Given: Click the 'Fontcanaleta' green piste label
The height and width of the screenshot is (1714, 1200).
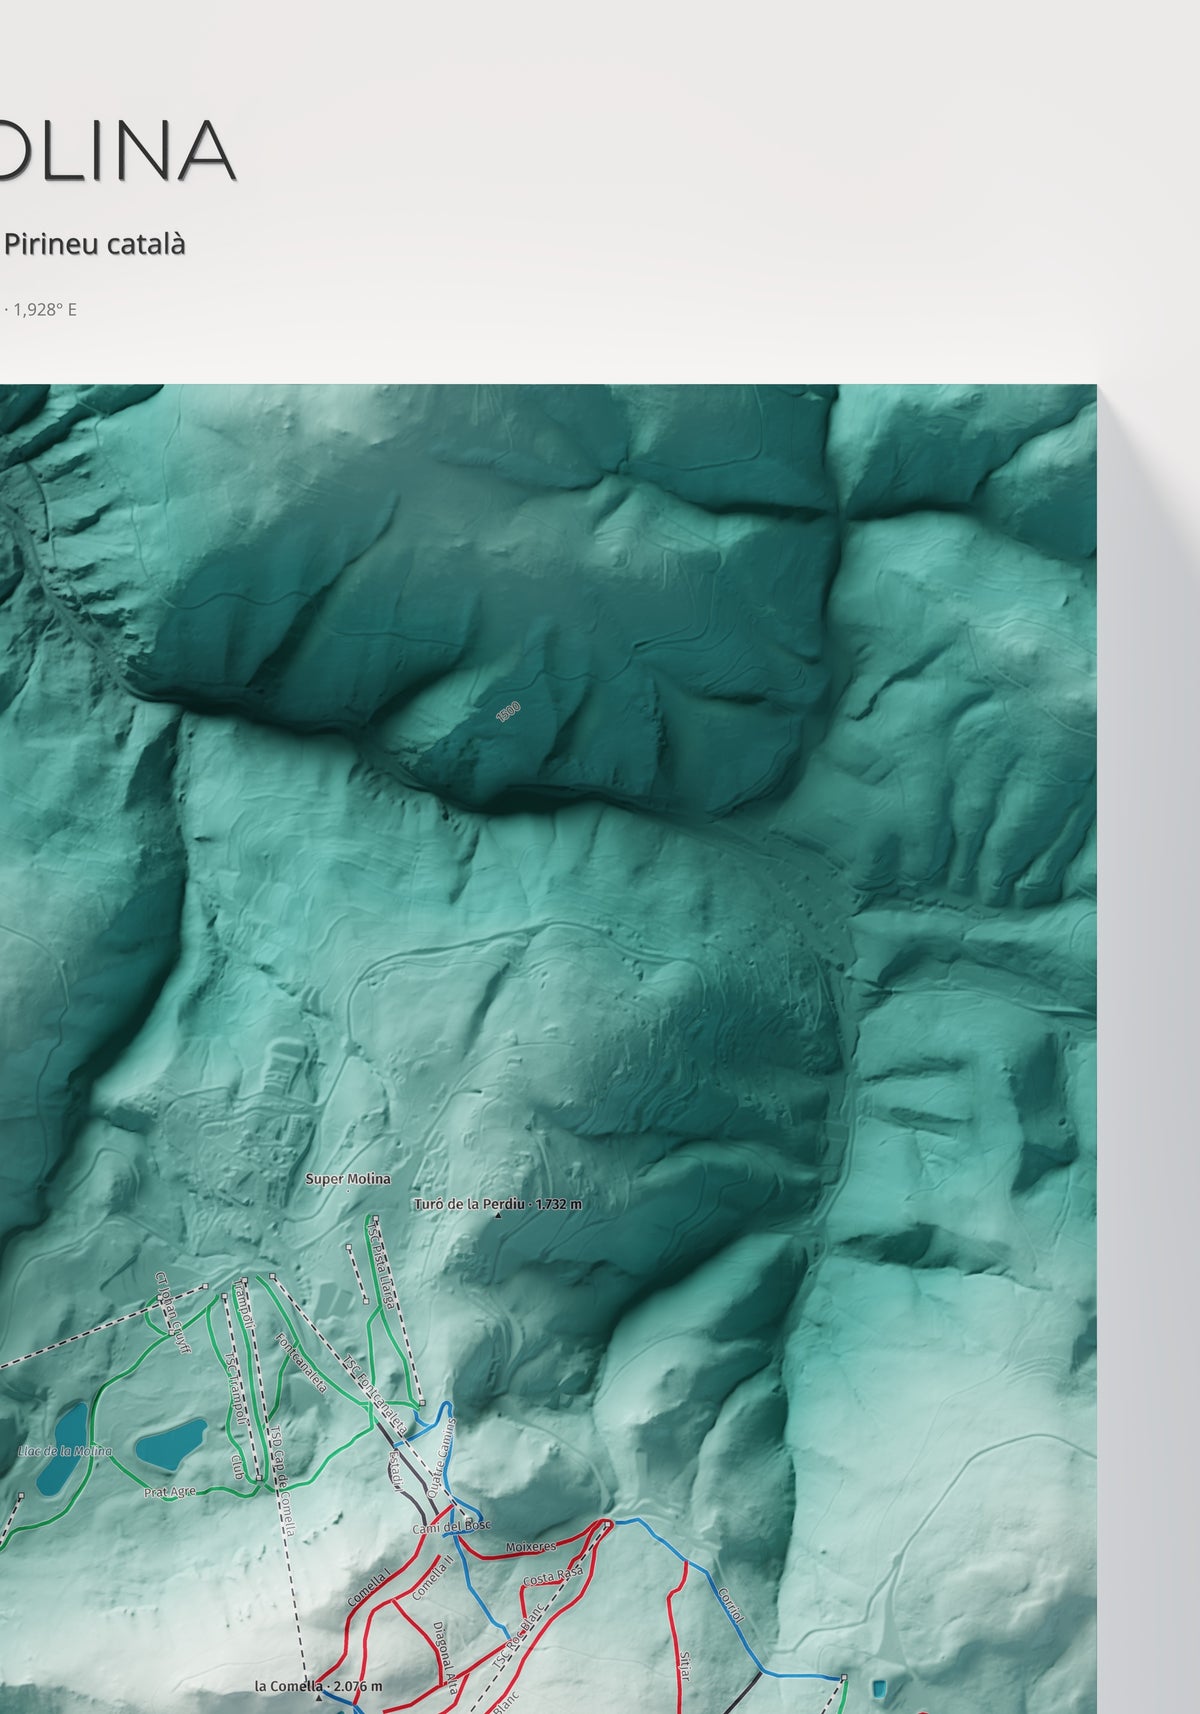Looking at the screenshot, I should pos(300,1363).
